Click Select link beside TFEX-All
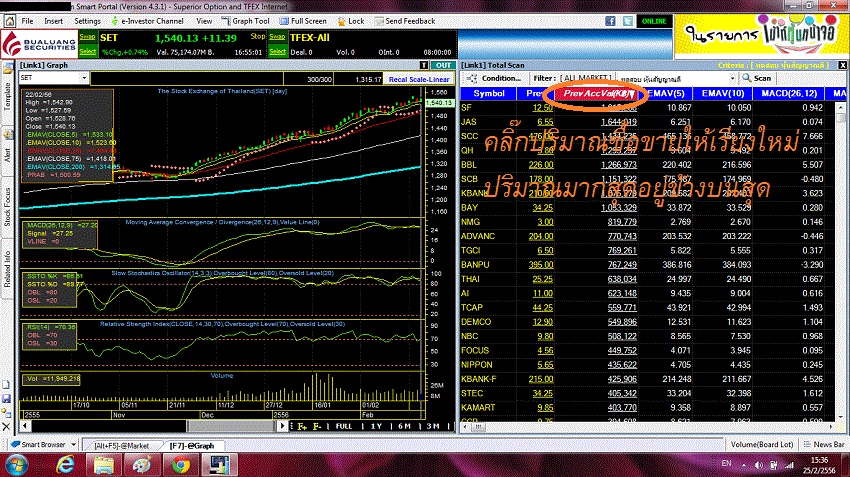This screenshot has width=850, height=477. [x=277, y=51]
